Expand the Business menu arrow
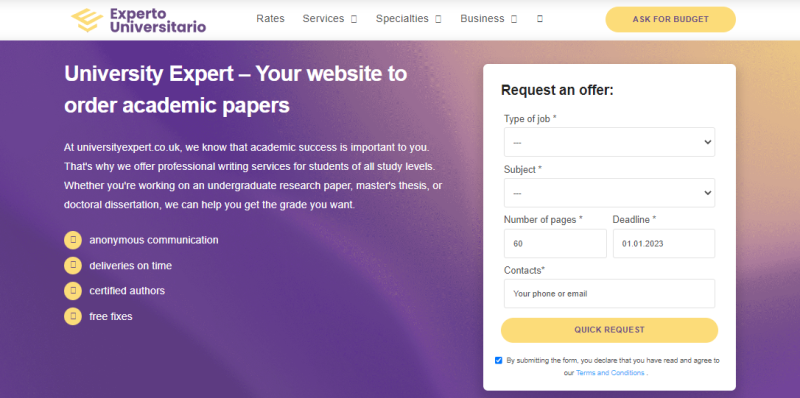 (x=514, y=19)
